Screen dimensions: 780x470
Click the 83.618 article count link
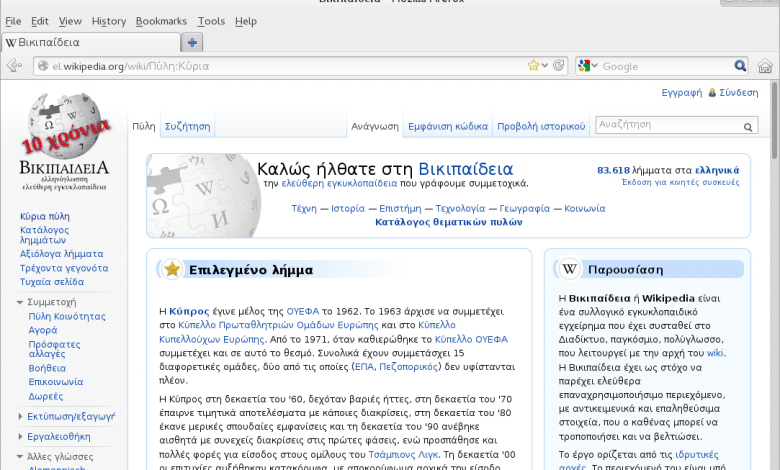613,170
